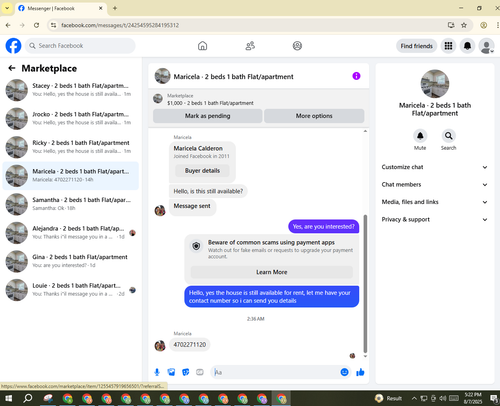The height and width of the screenshot is (406, 500).
Task: Open Windows taskbar search
Action: (28, 398)
